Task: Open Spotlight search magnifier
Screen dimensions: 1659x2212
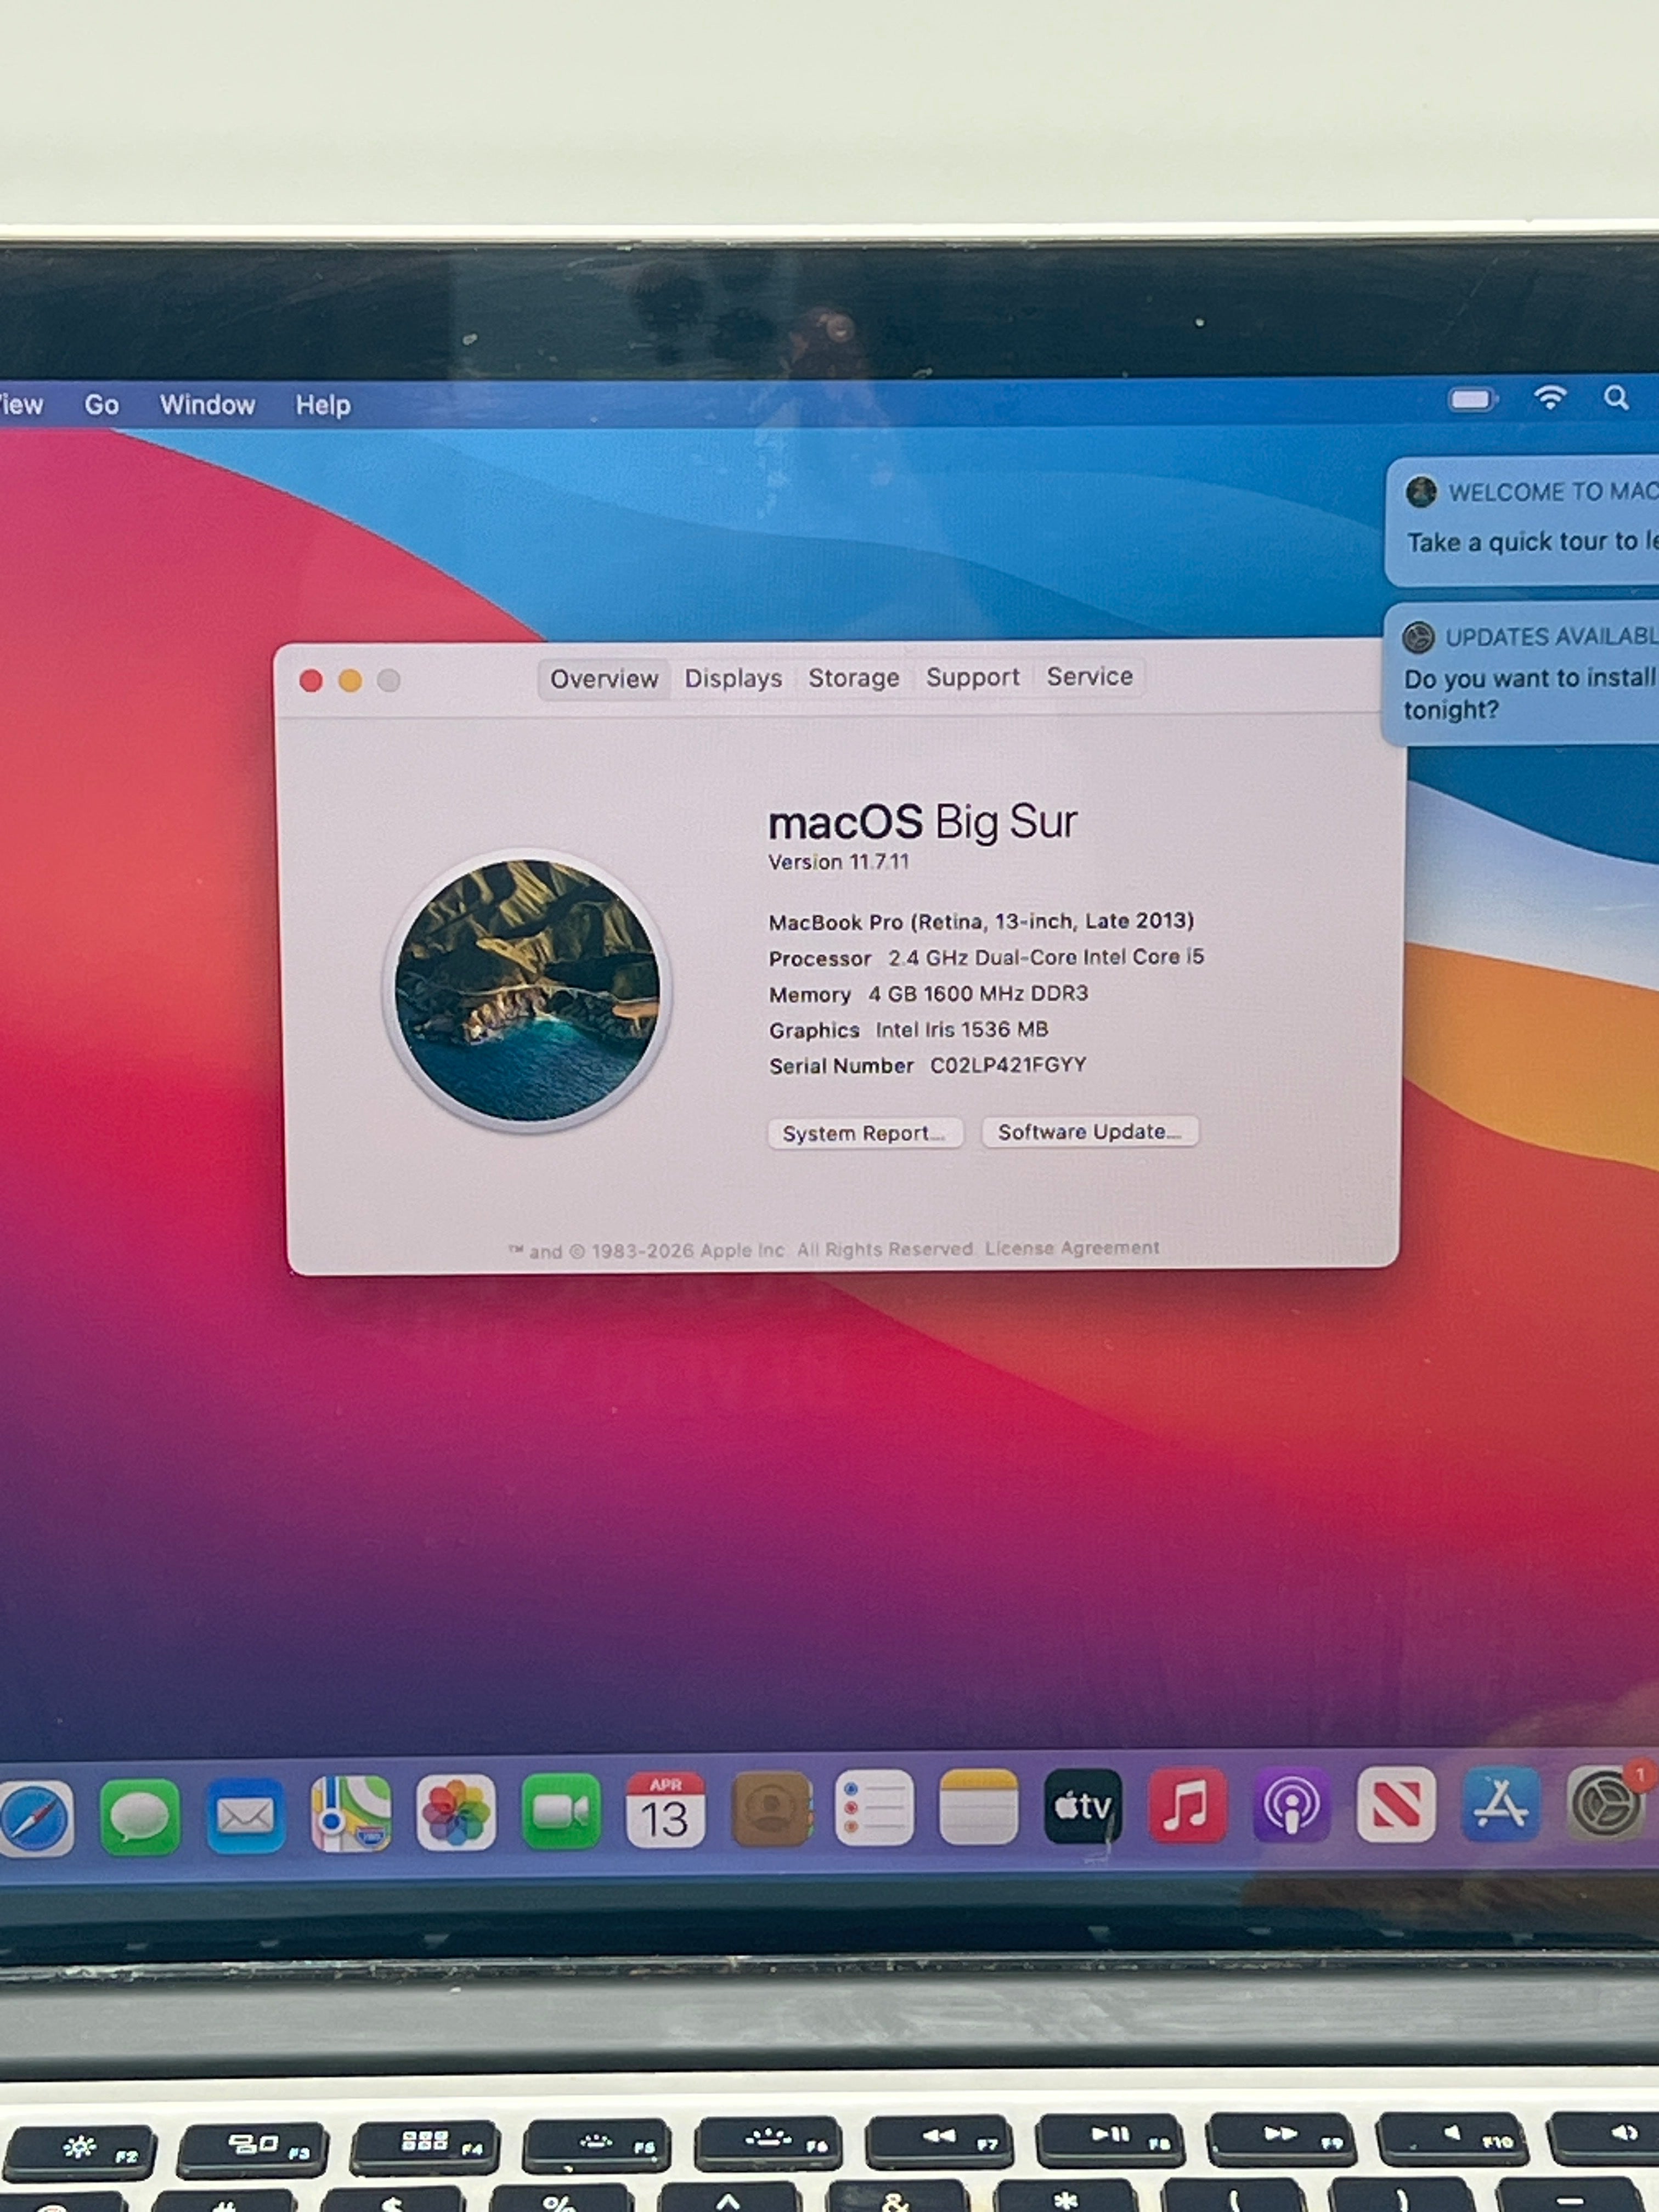Action: tap(1616, 398)
